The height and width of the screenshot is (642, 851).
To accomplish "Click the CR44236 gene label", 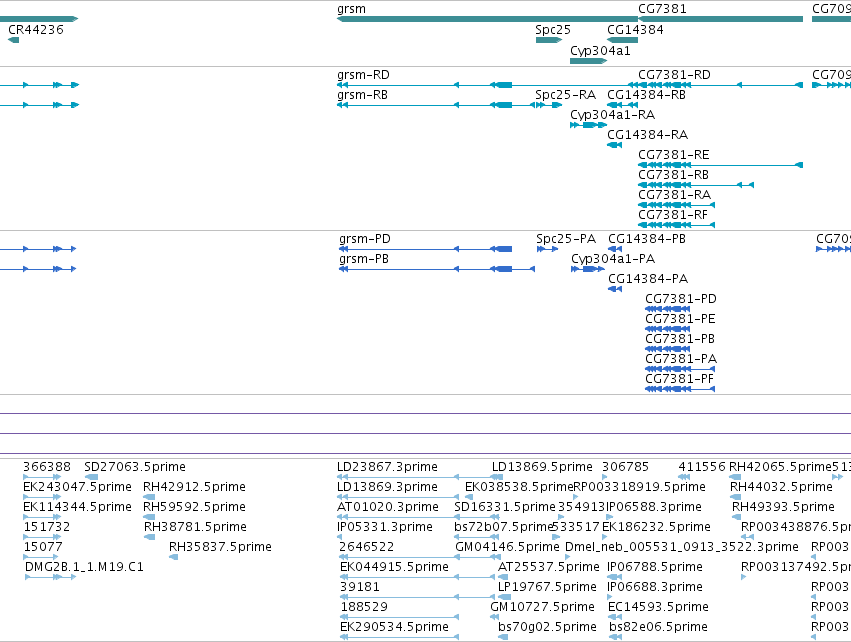I will pos(36,30).
